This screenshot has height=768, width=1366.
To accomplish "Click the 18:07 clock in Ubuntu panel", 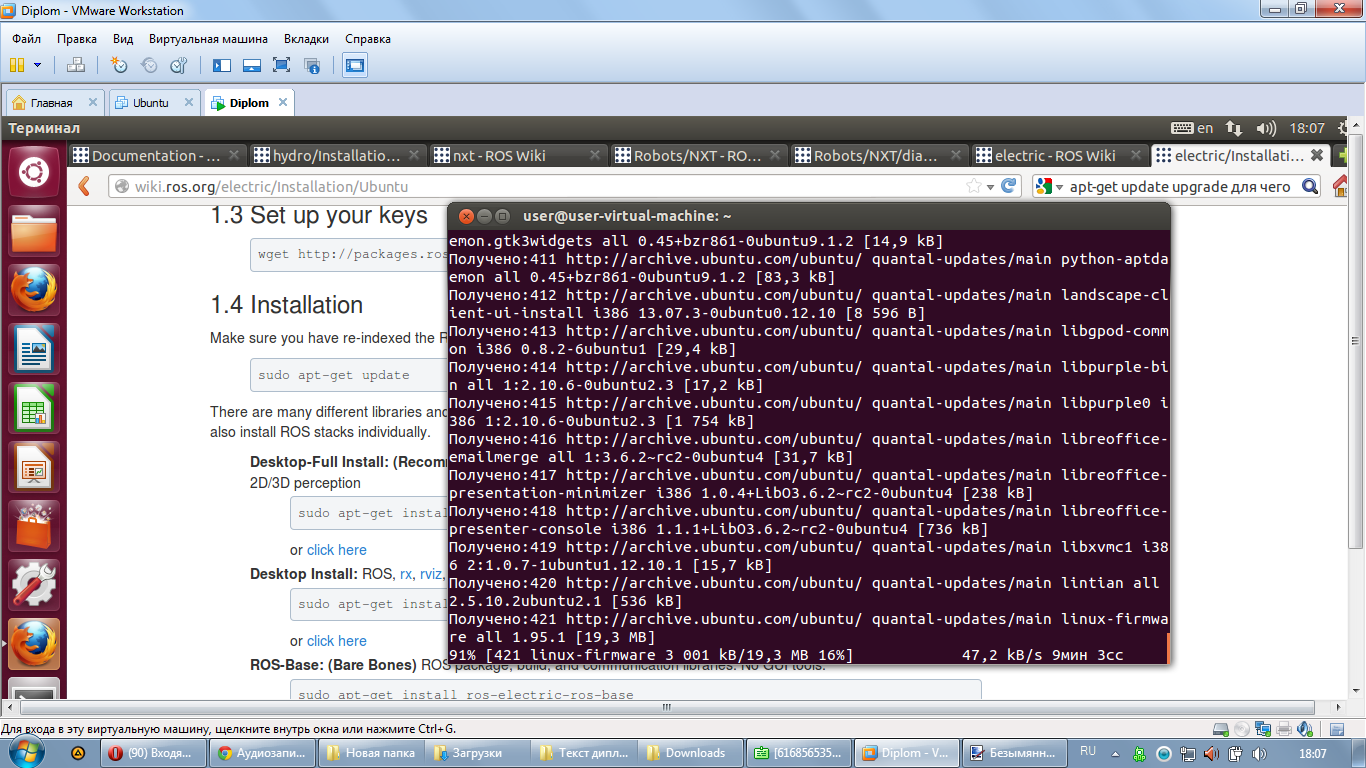I will click(1307, 128).
